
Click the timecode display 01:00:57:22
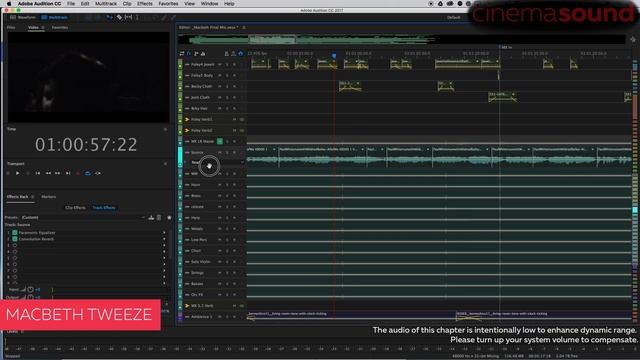(x=86, y=144)
